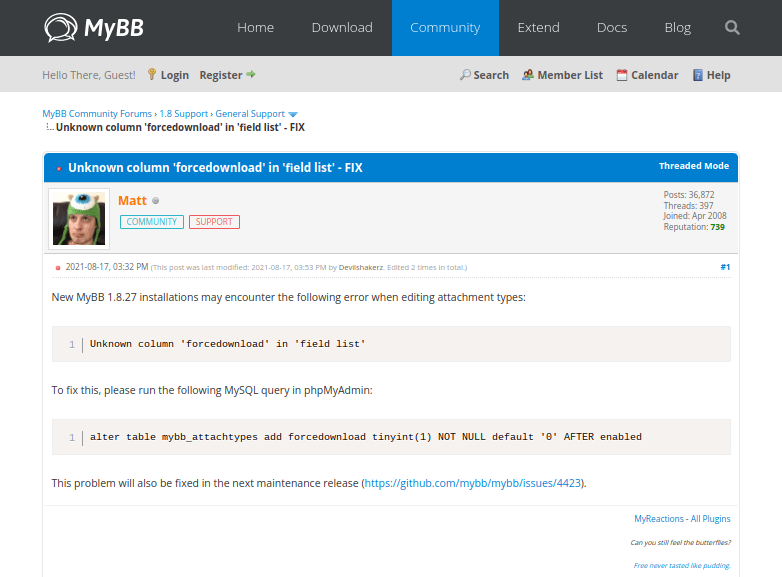Viewport: 782px width, 577px height.
Task: Click the SUPPORT badge
Action: (214, 222)
